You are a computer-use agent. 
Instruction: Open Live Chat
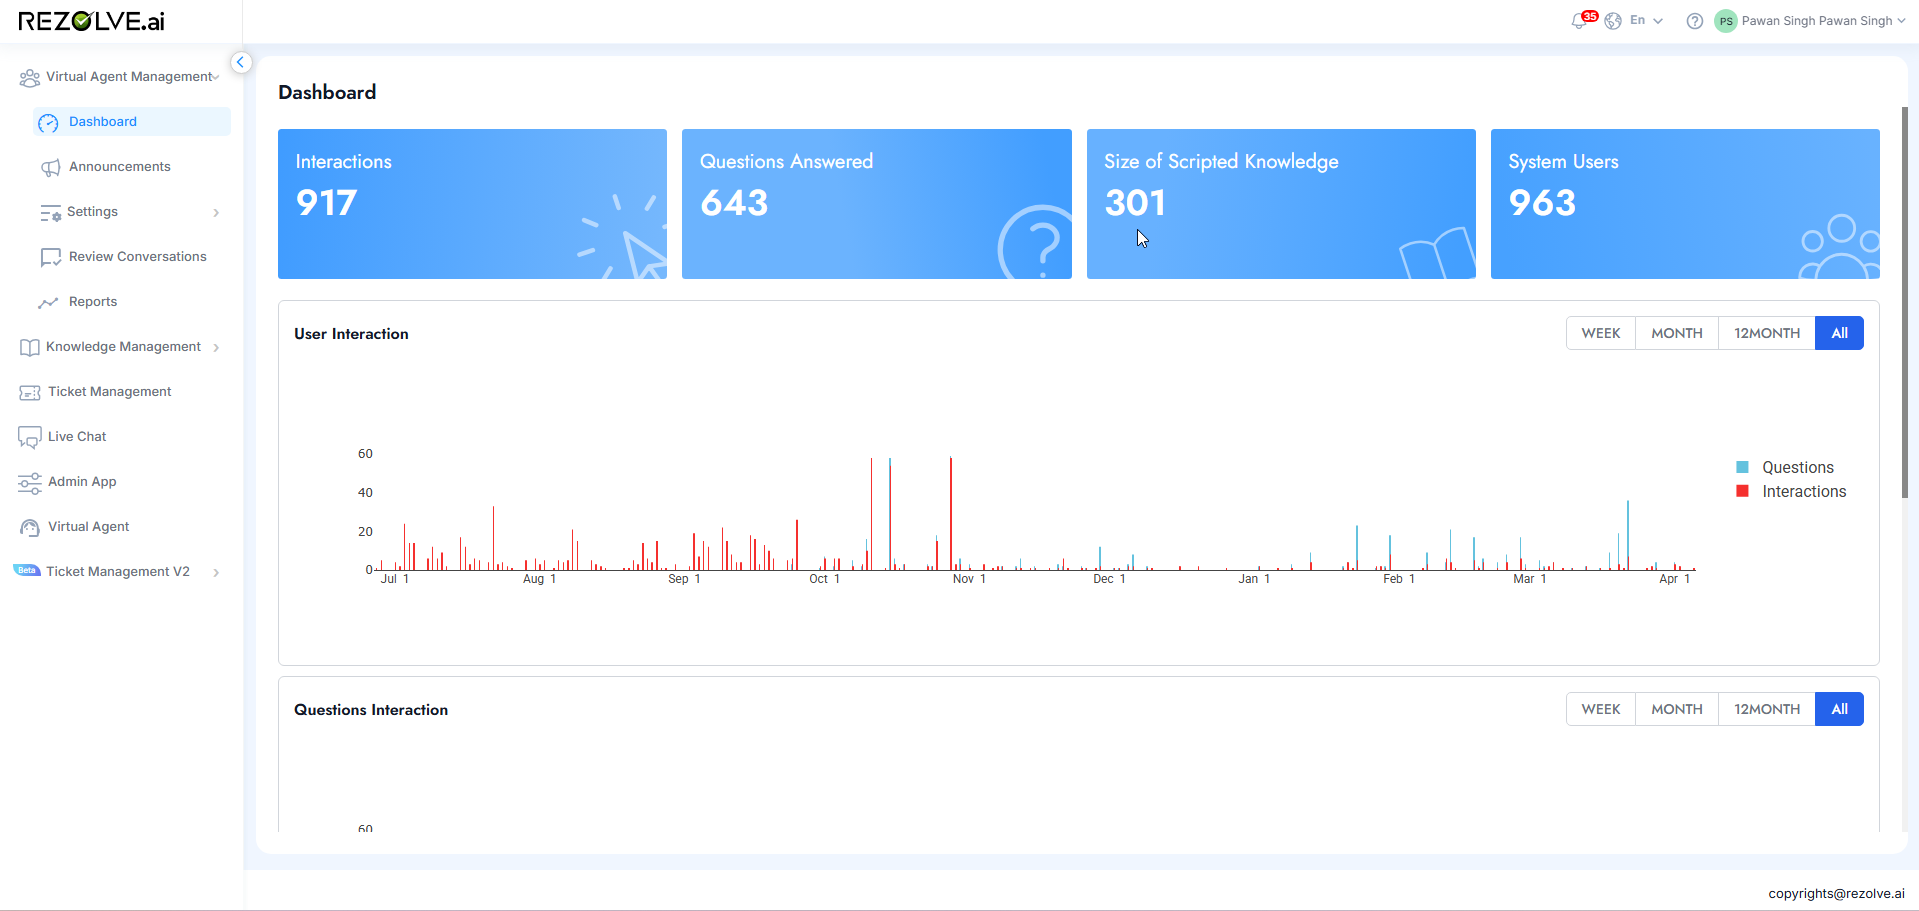pyautogui.click(x=77, y=437)
